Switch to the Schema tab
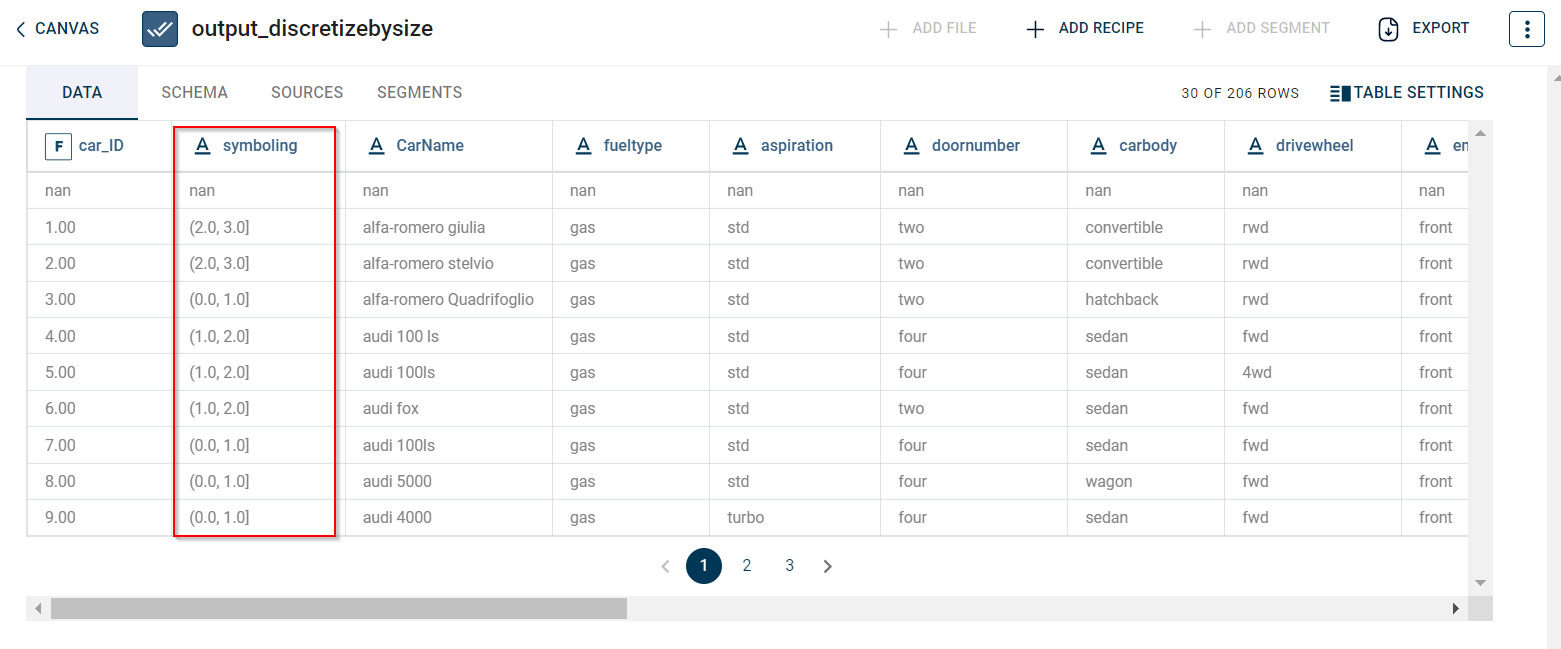 pos(194,92)
